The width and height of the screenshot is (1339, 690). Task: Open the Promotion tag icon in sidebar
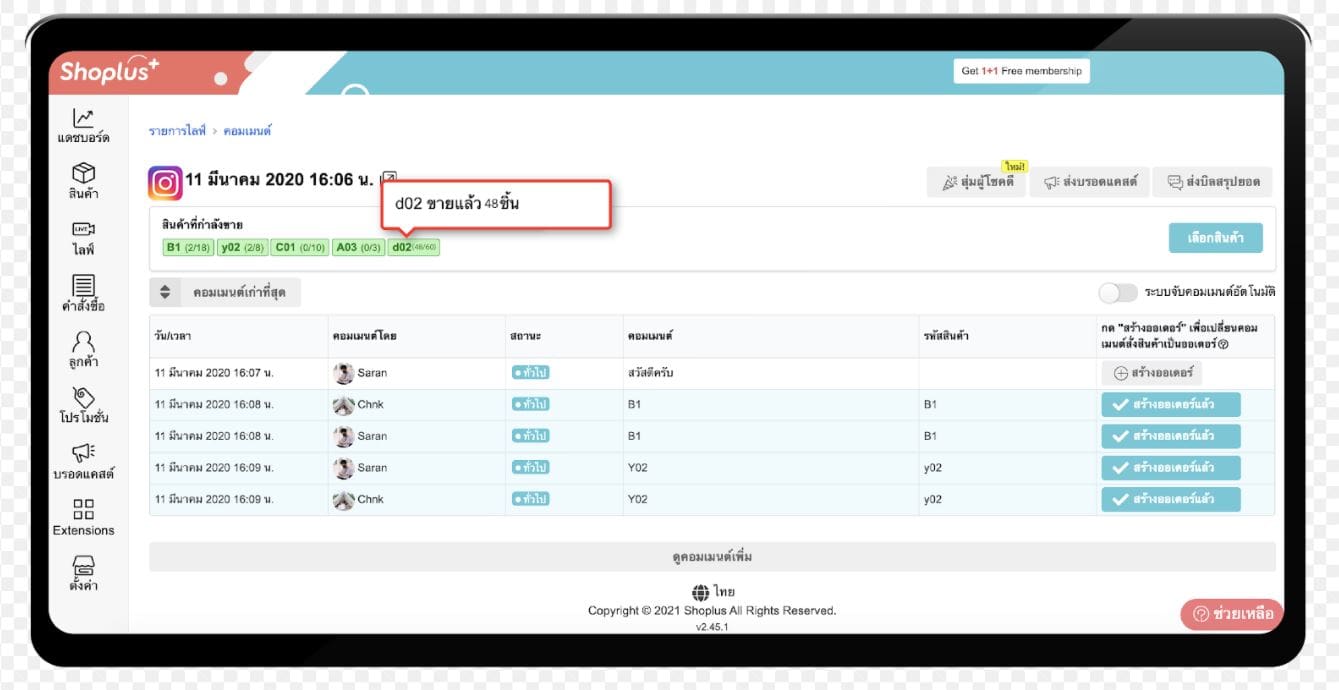(x=84, y=399)
